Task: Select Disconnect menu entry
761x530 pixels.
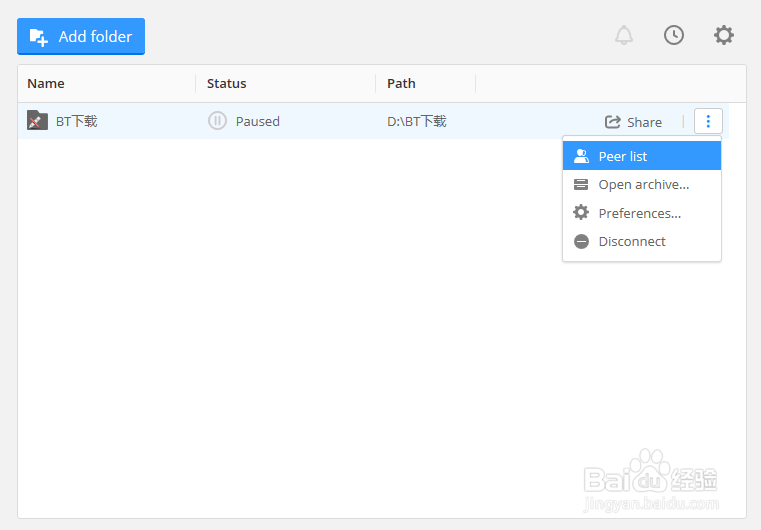Action: (x=632, y=241)
